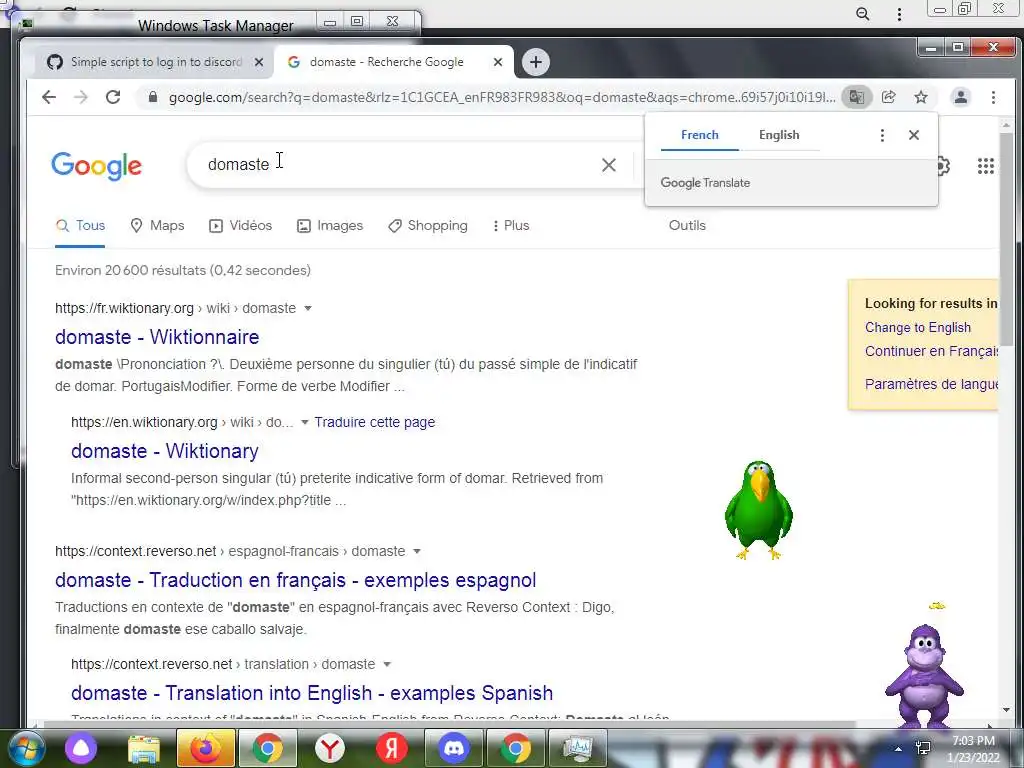Expand dropdown arrow after espagnol-francais › domaste

(417, 552)
